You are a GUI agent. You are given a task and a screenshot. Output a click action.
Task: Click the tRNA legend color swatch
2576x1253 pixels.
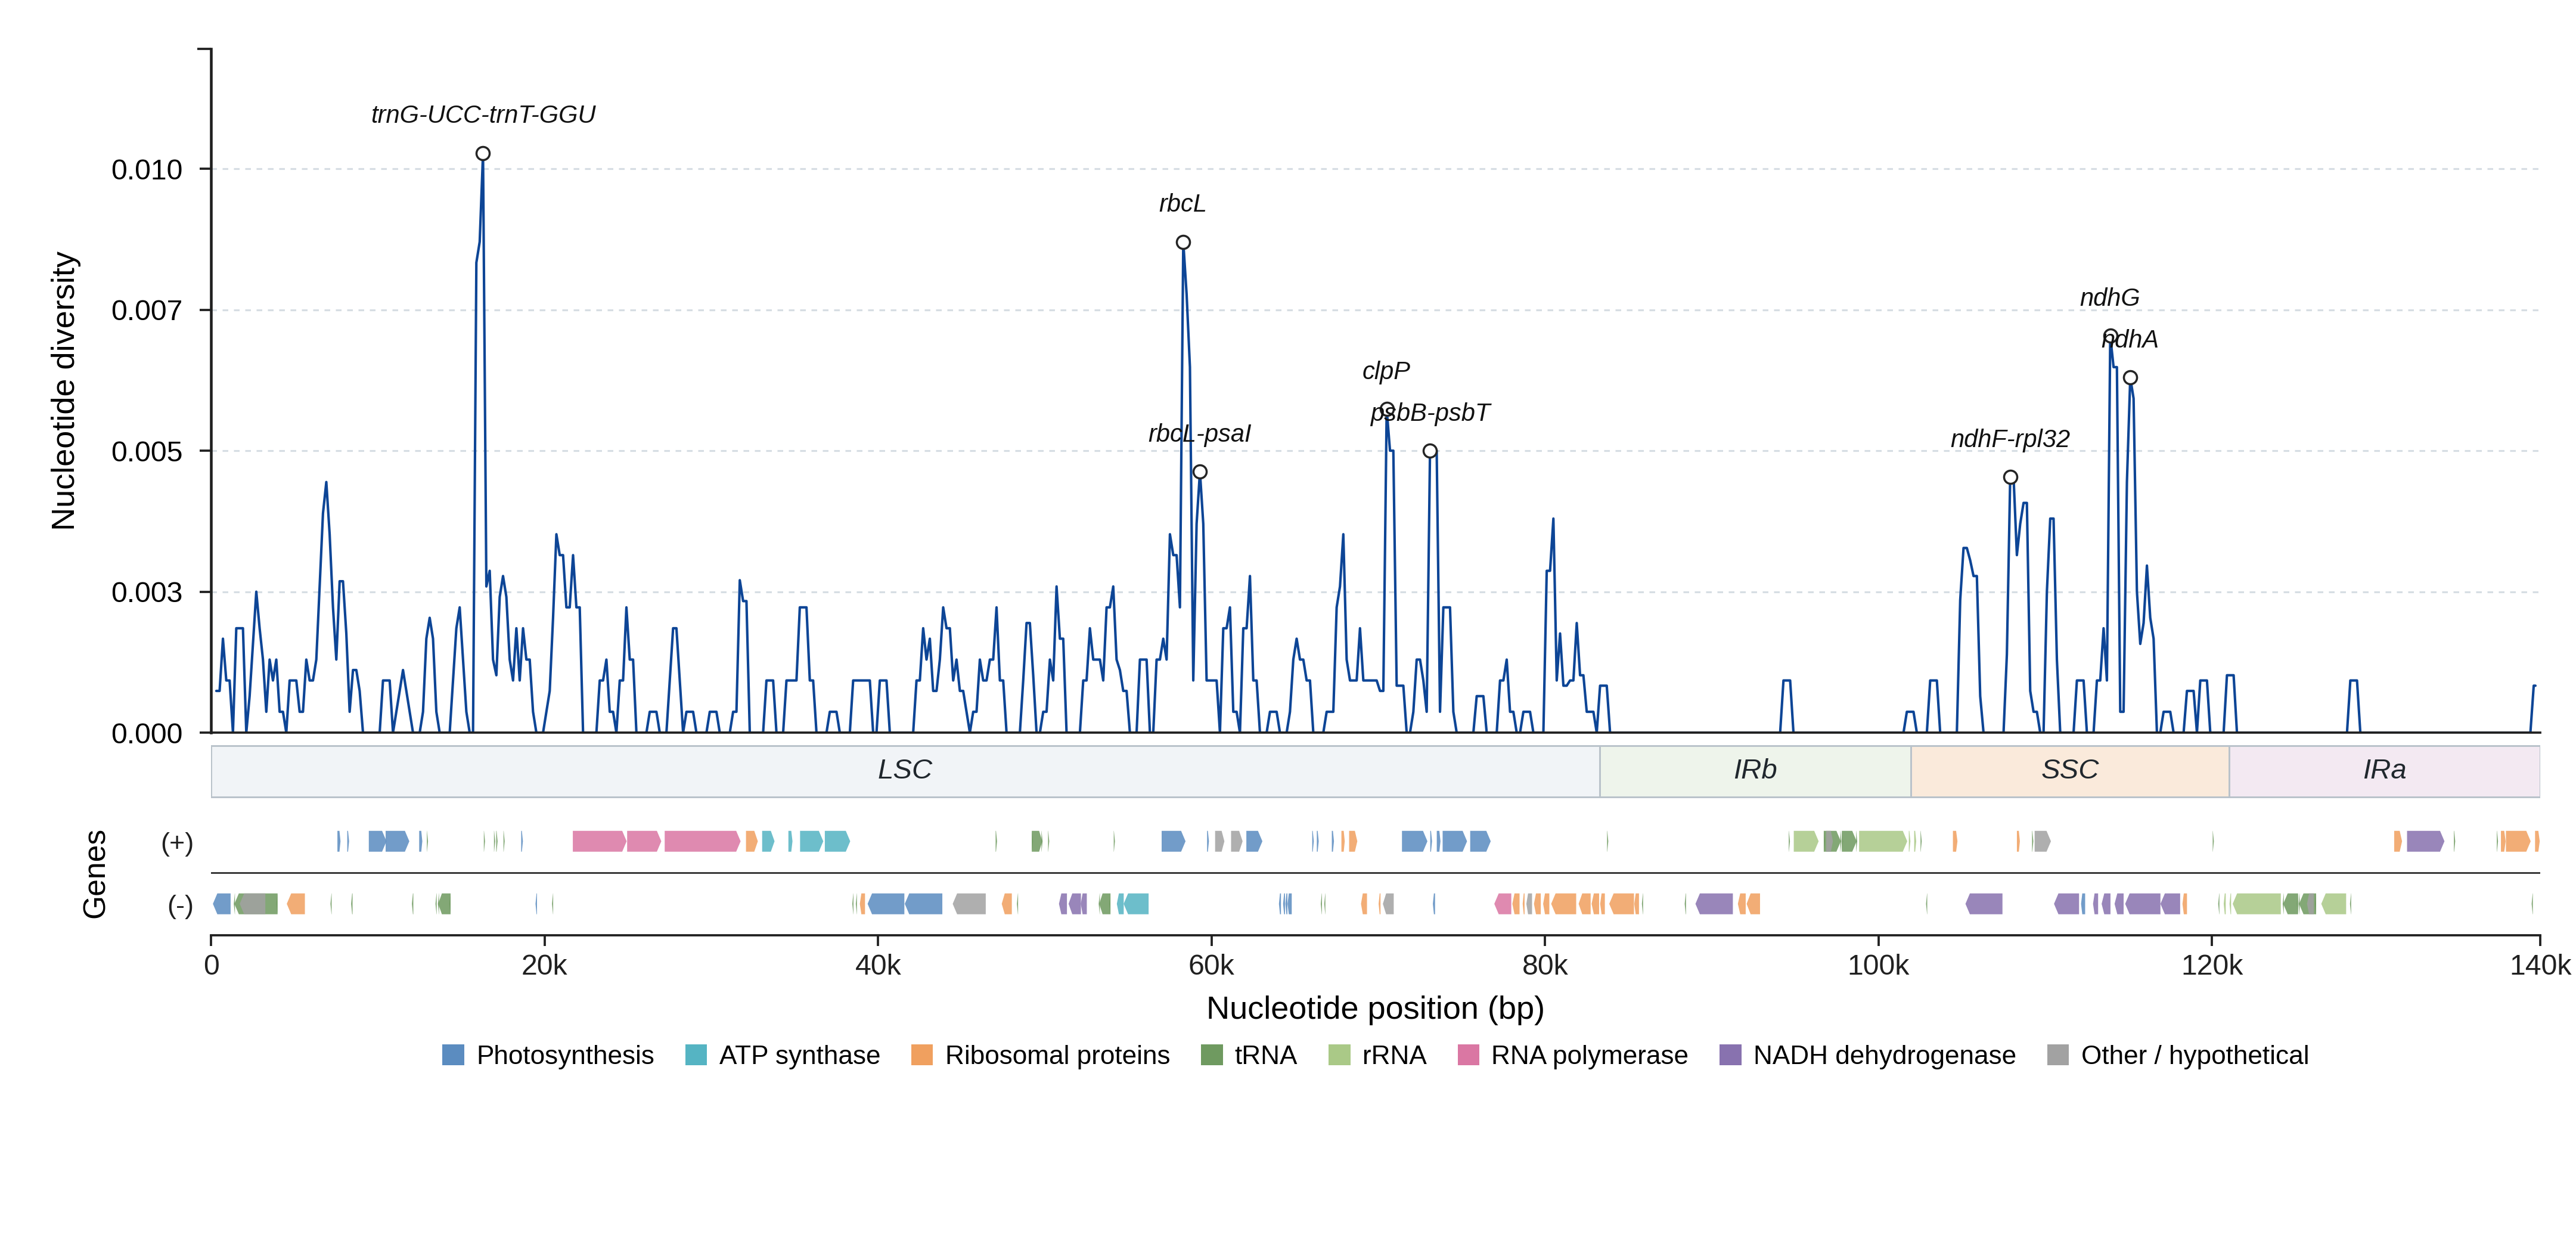1211,1055
